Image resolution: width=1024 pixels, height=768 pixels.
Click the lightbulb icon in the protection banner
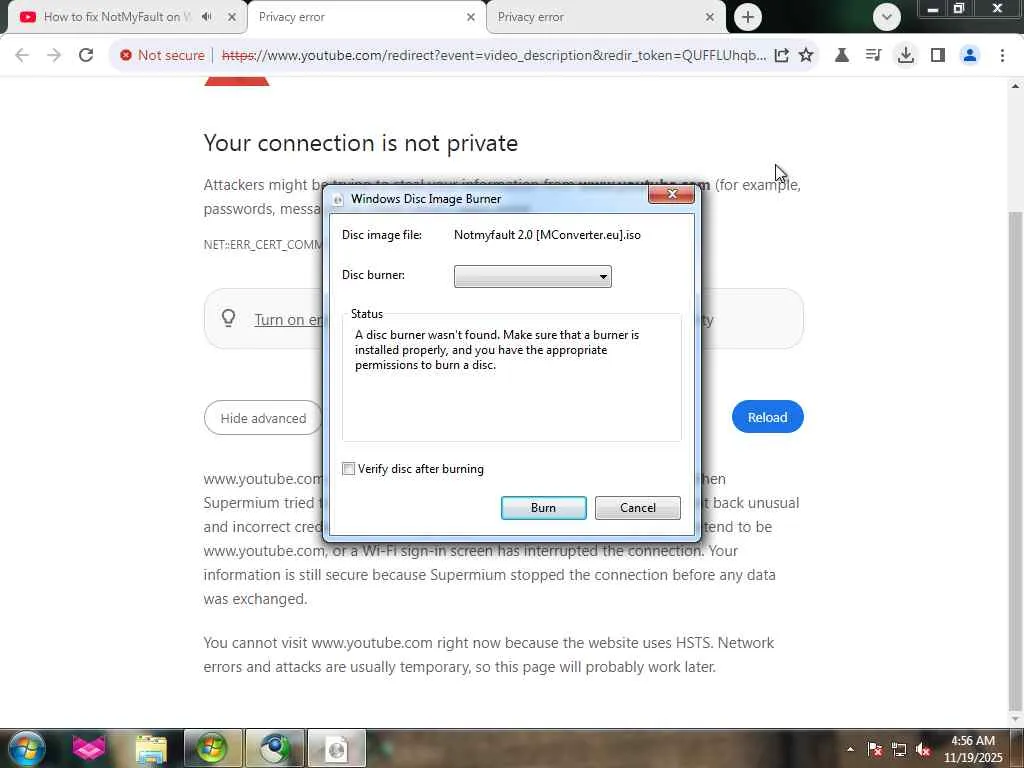[x=228, y=318]
